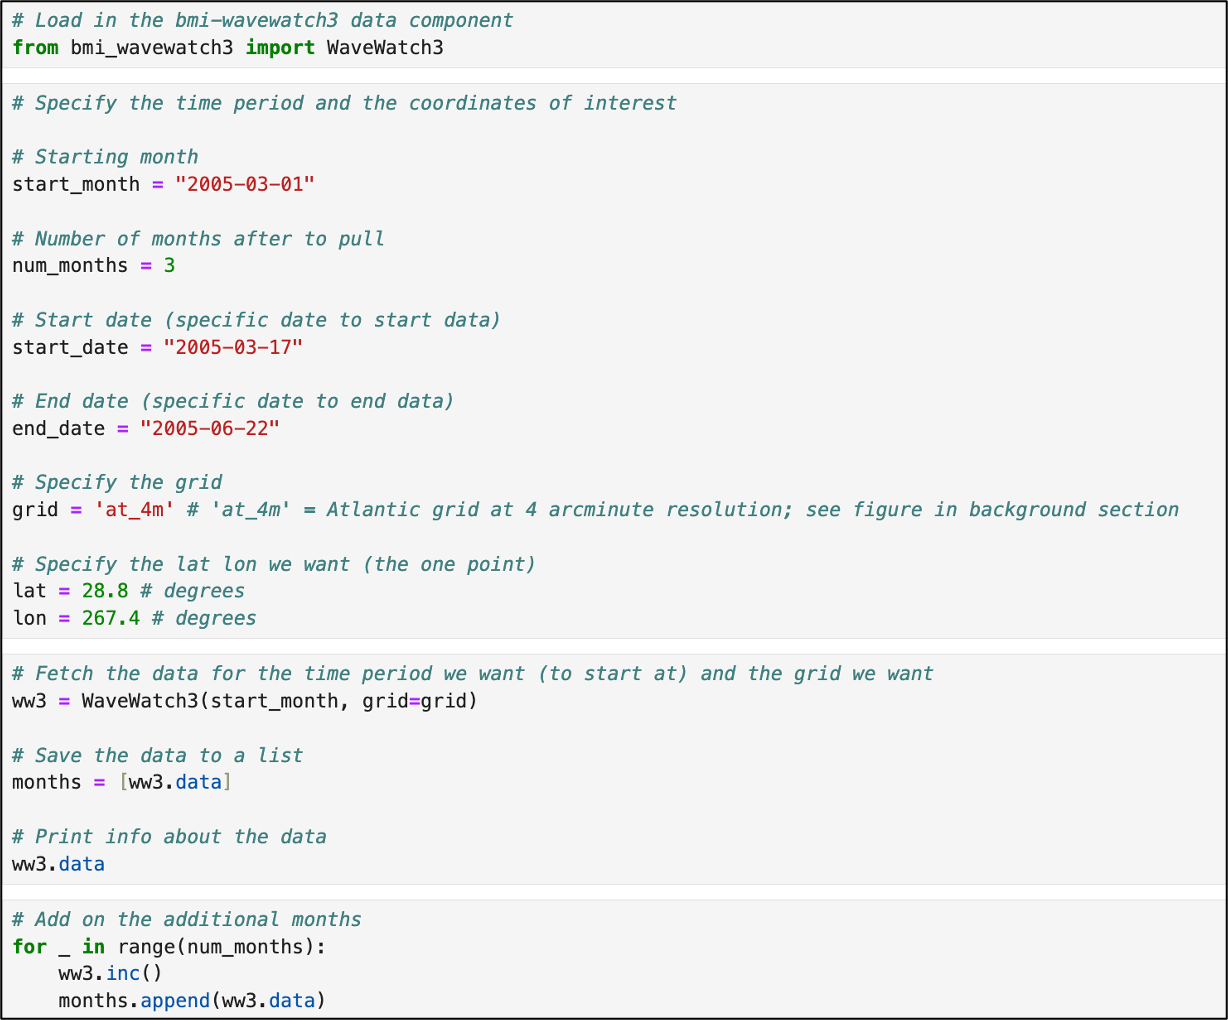
Task: Click the ww3.inc() call
Action: (110, 973)
